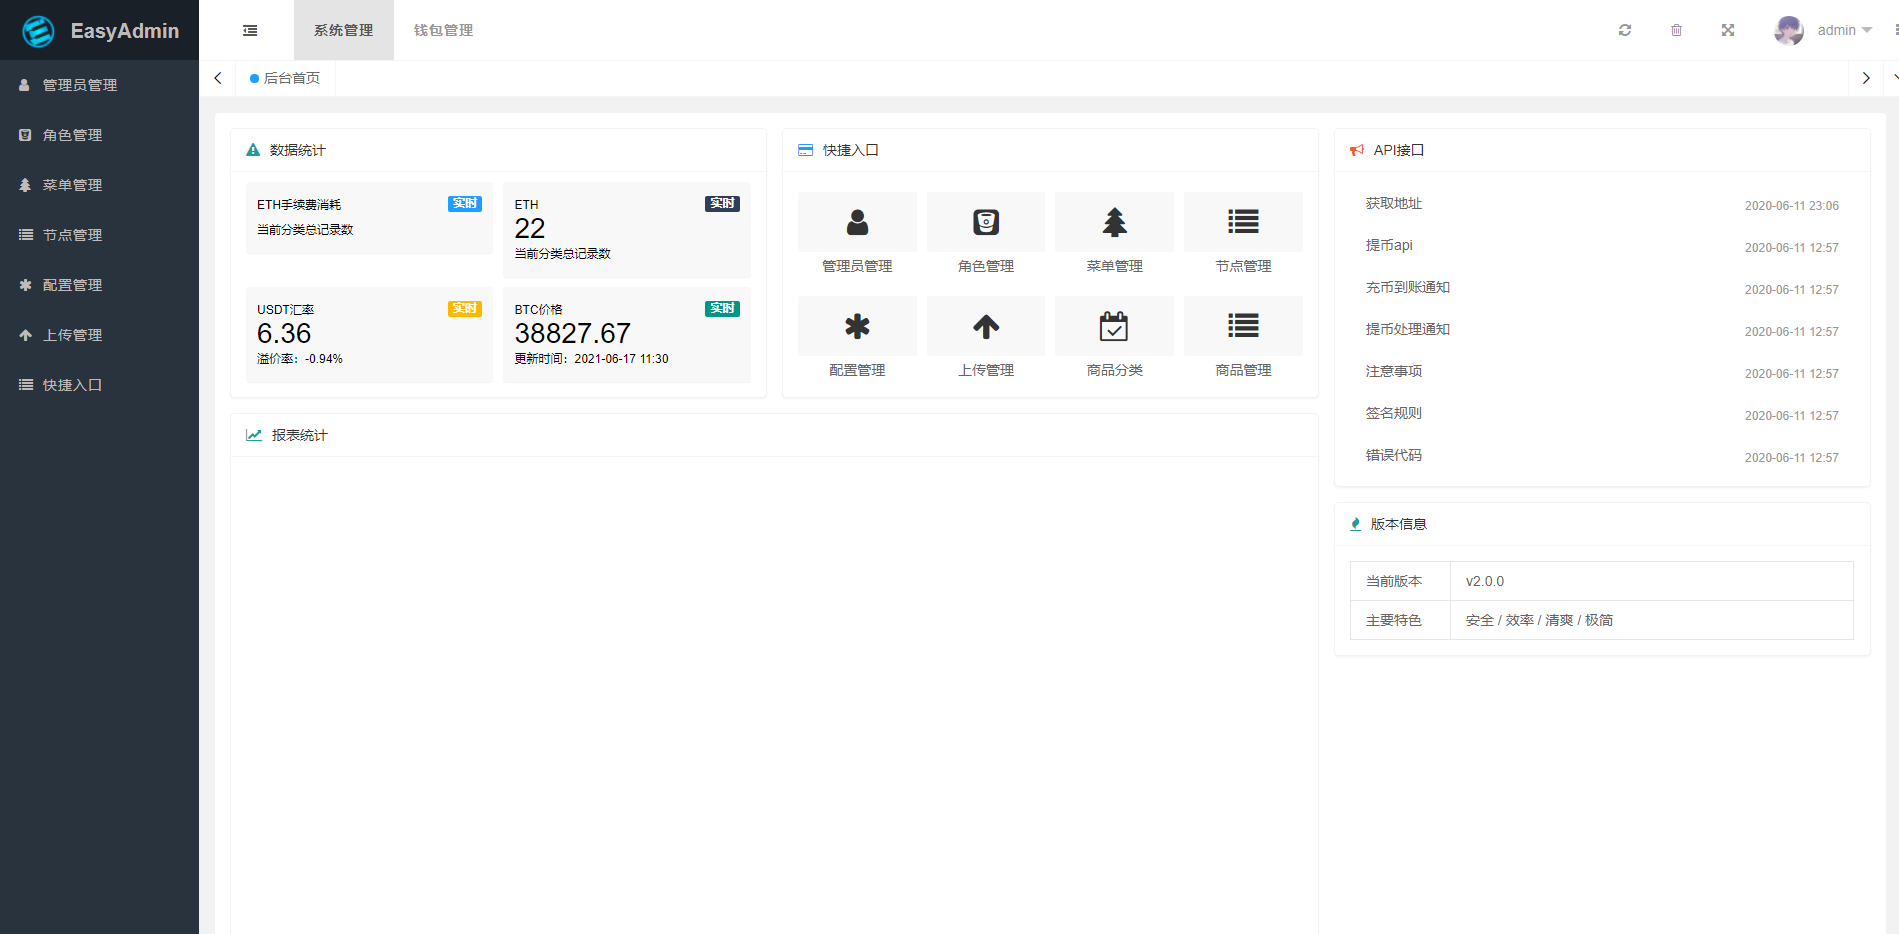Screen dimensions: 1899x934
Task: Open 角色管理 shortcut icon
Action: point(986,222)
